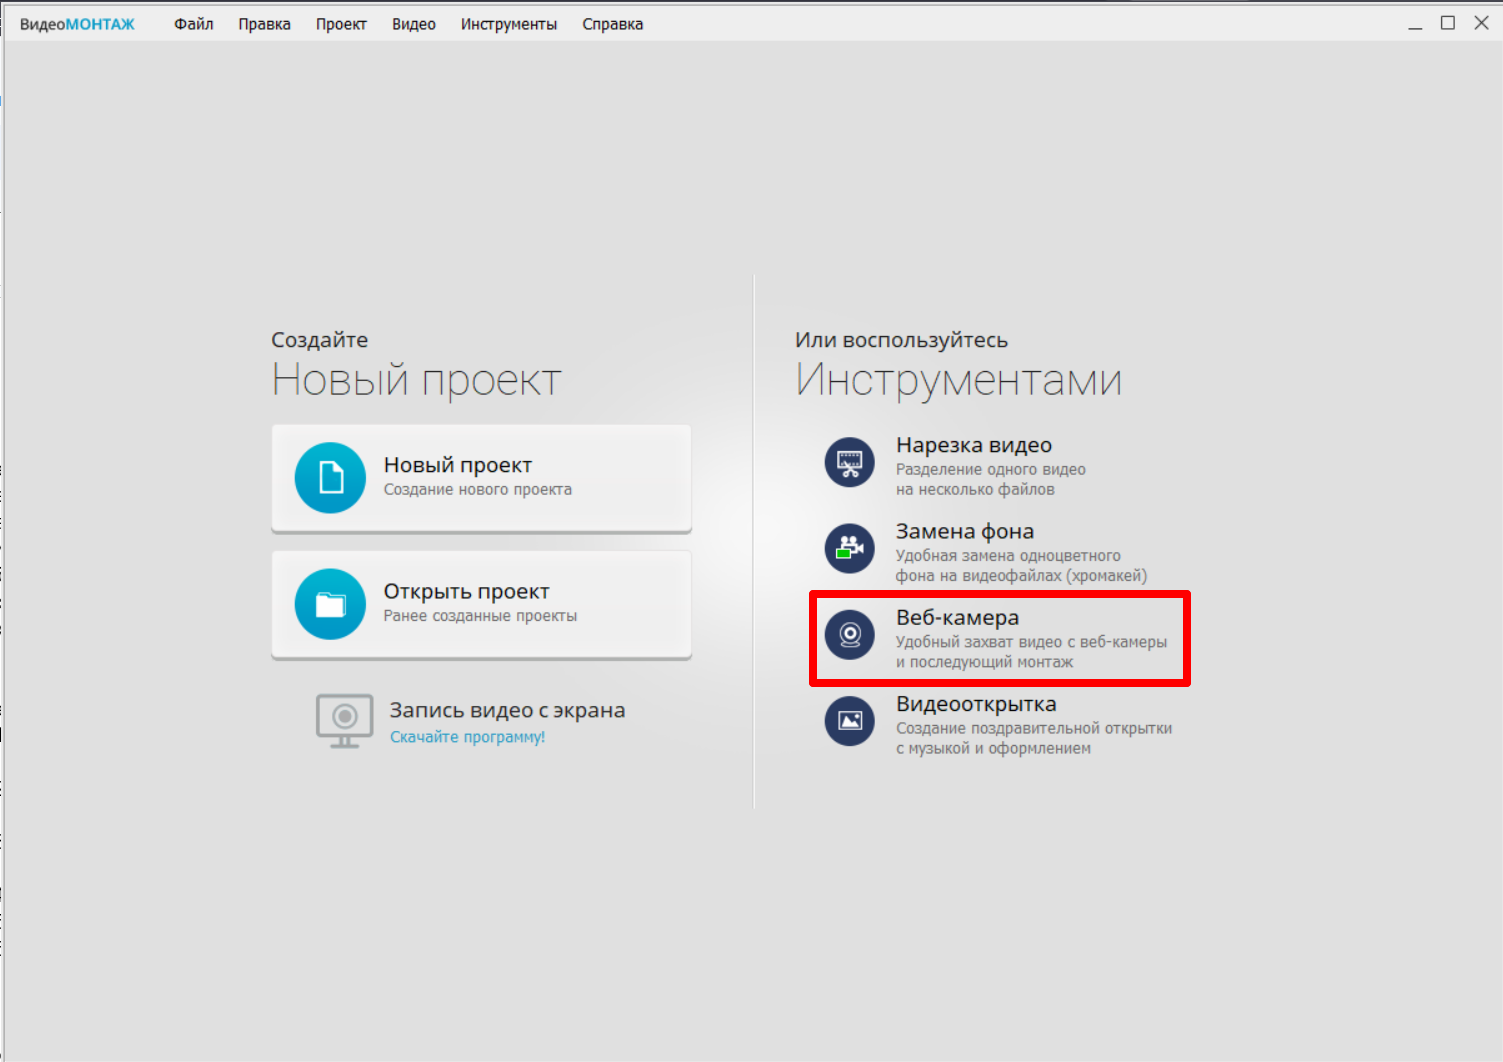The width and height of the screenshot is (1503, 1062).
Task: Open the Инструменты menu
Action: click(x=509, y=24)
